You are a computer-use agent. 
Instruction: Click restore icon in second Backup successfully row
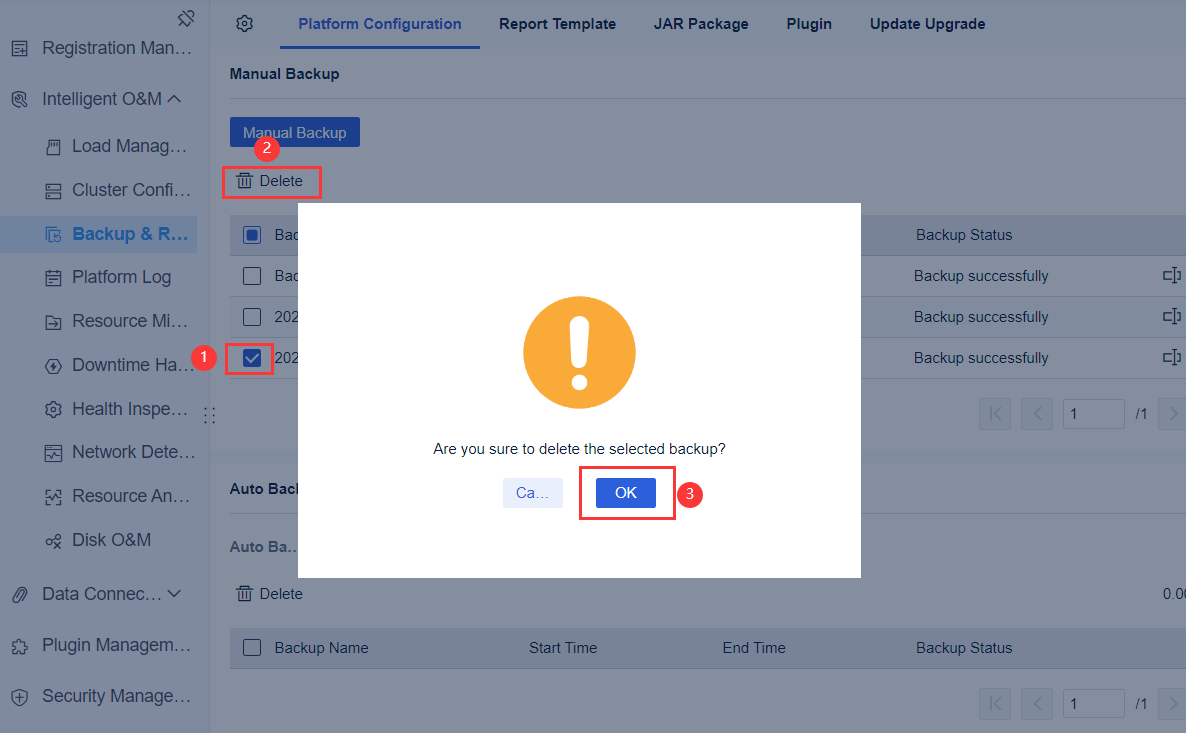[1172, 316]
